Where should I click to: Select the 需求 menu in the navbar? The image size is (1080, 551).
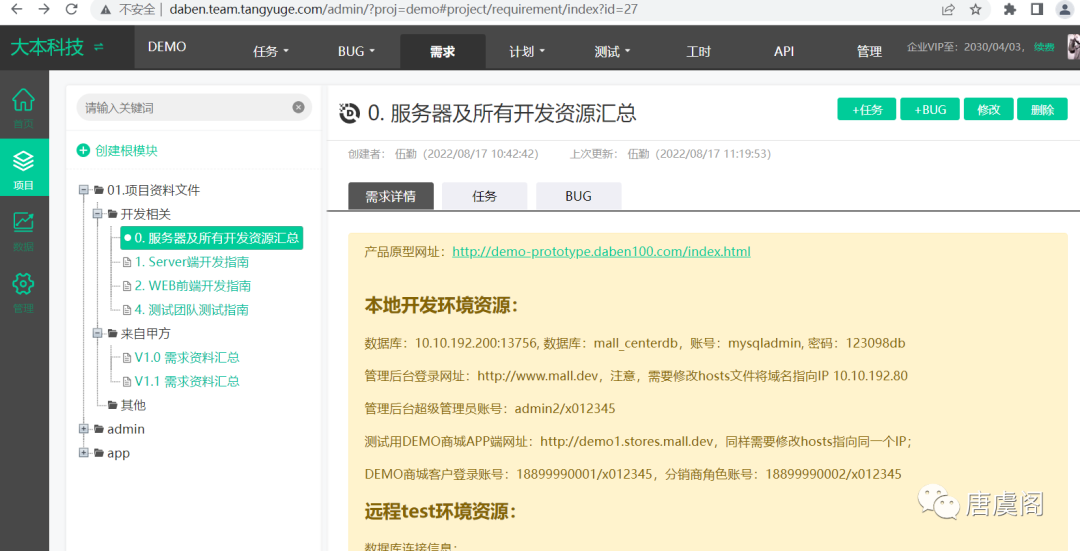coord(443,52)
